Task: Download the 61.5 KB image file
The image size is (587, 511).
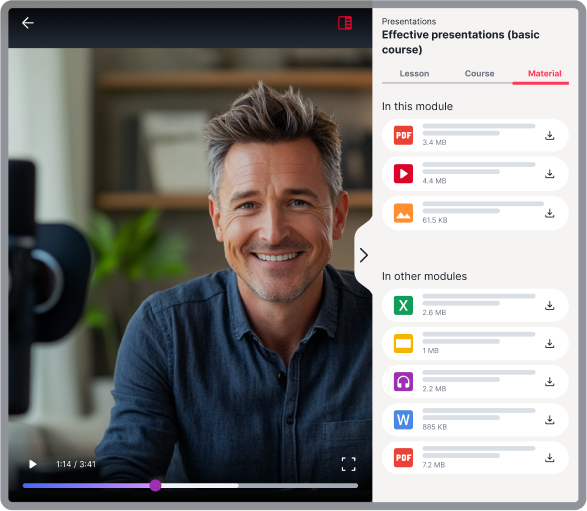Action: click(549, 213)
